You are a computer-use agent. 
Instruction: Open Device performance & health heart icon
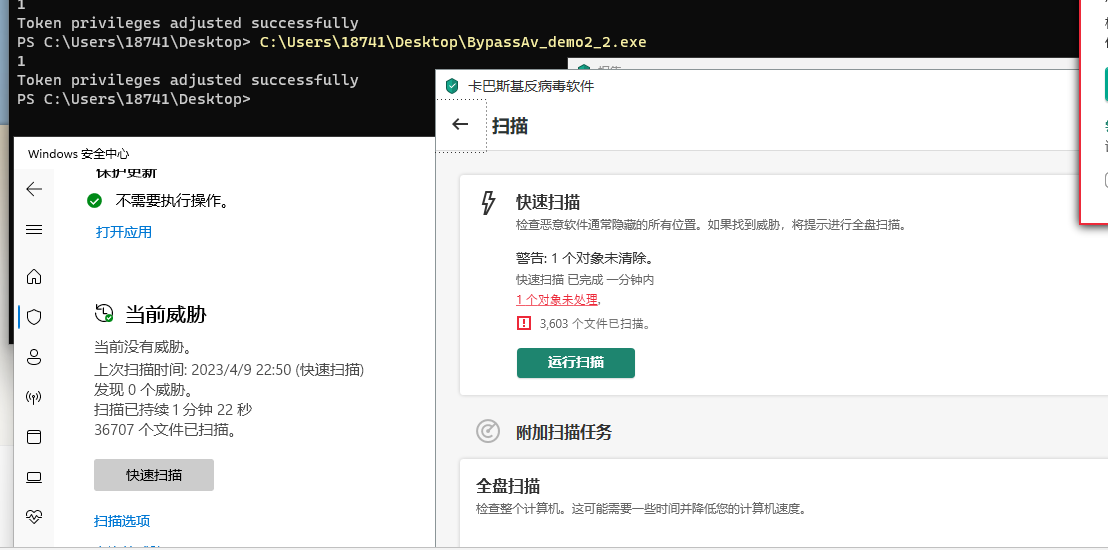click(34, 517)
